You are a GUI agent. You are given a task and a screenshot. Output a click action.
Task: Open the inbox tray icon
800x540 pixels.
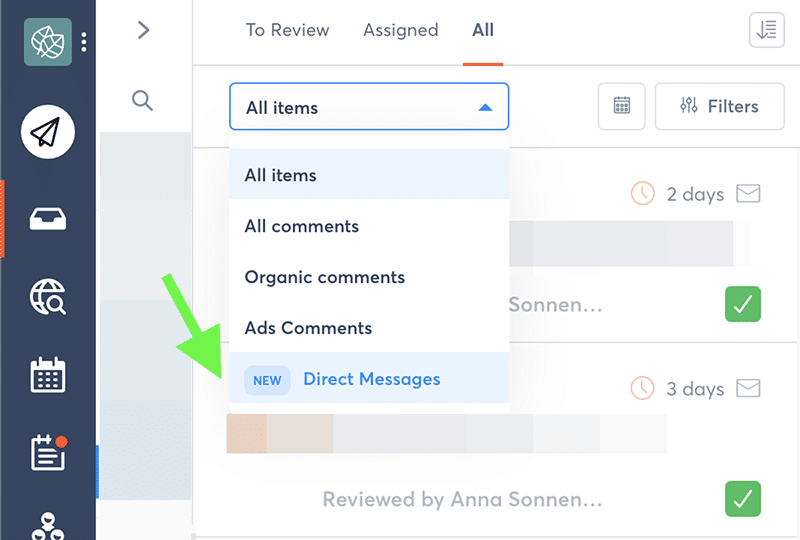coord(48,218)
